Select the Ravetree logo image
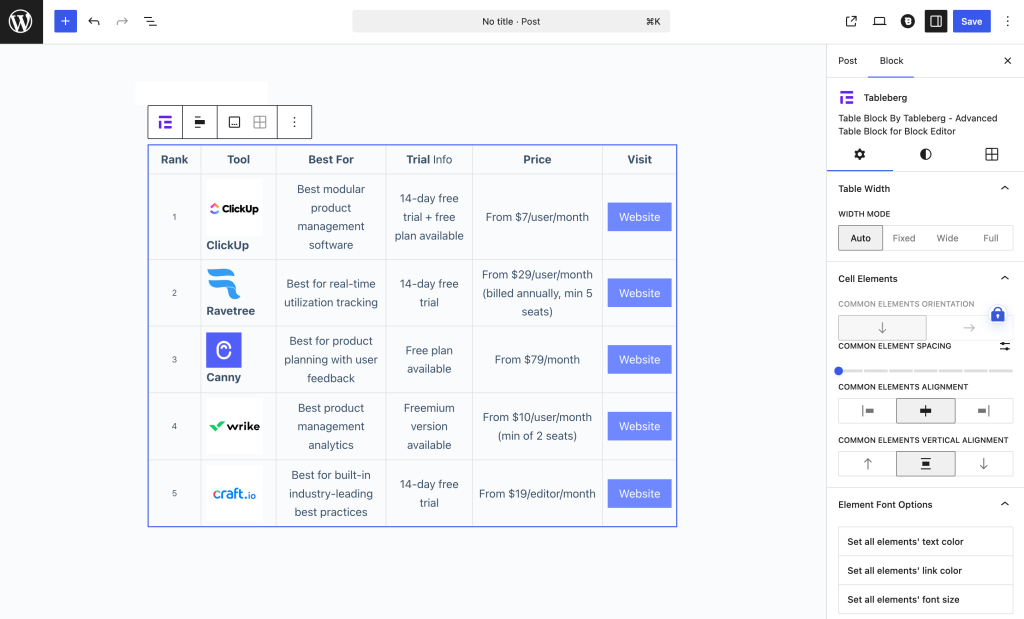The image size is (1024, 619). tap(224, 283)
